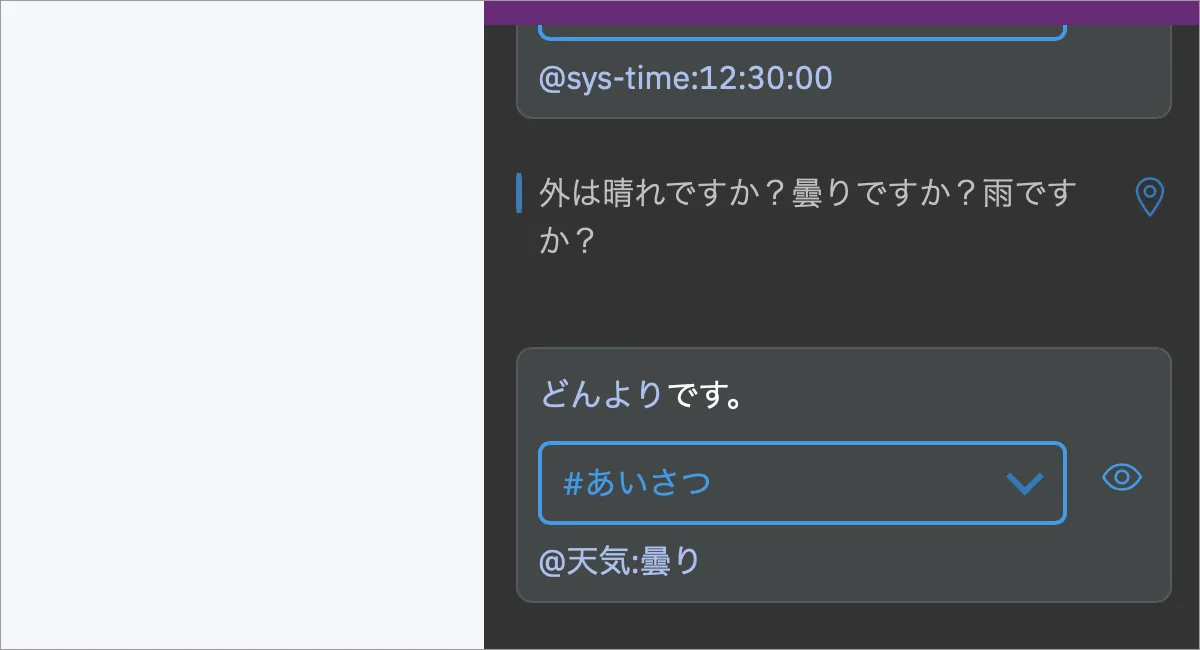This screenshot has height=650, width=1200.
Task: Click the highlighted word どんより
Action: 602,396
